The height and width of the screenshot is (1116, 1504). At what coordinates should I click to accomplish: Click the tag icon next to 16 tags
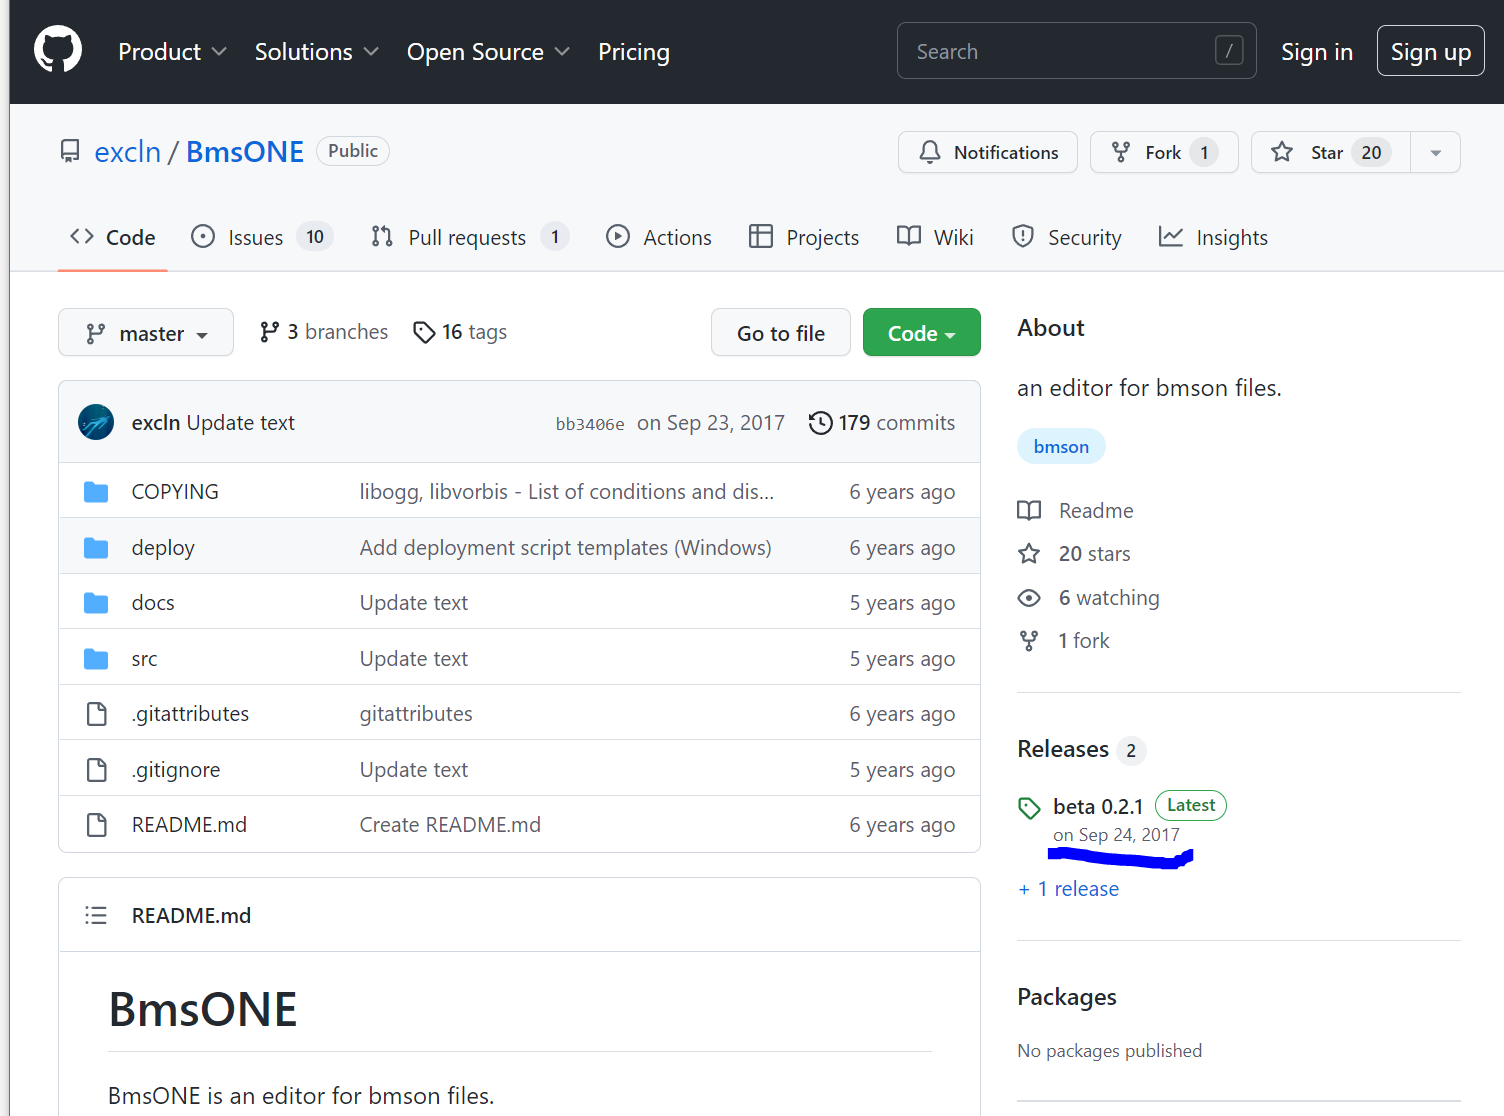point(424,332)
